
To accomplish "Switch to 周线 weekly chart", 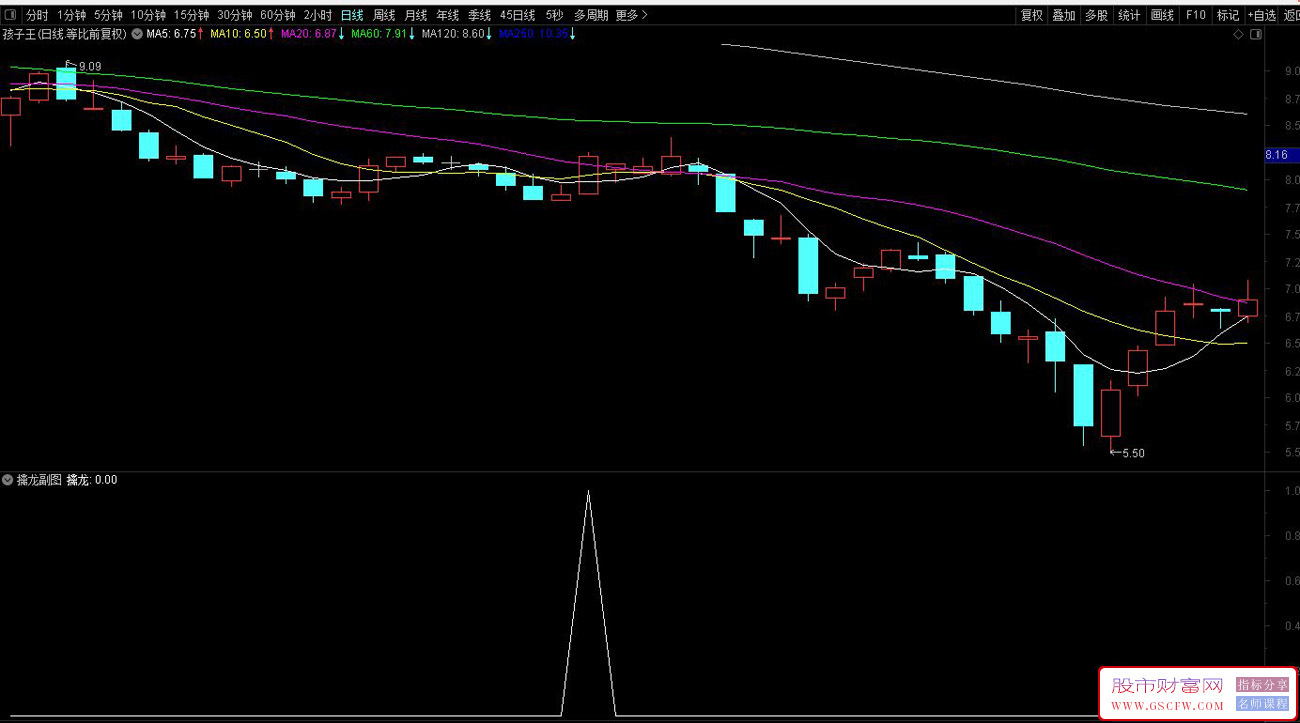I will [x=384, y=15].
